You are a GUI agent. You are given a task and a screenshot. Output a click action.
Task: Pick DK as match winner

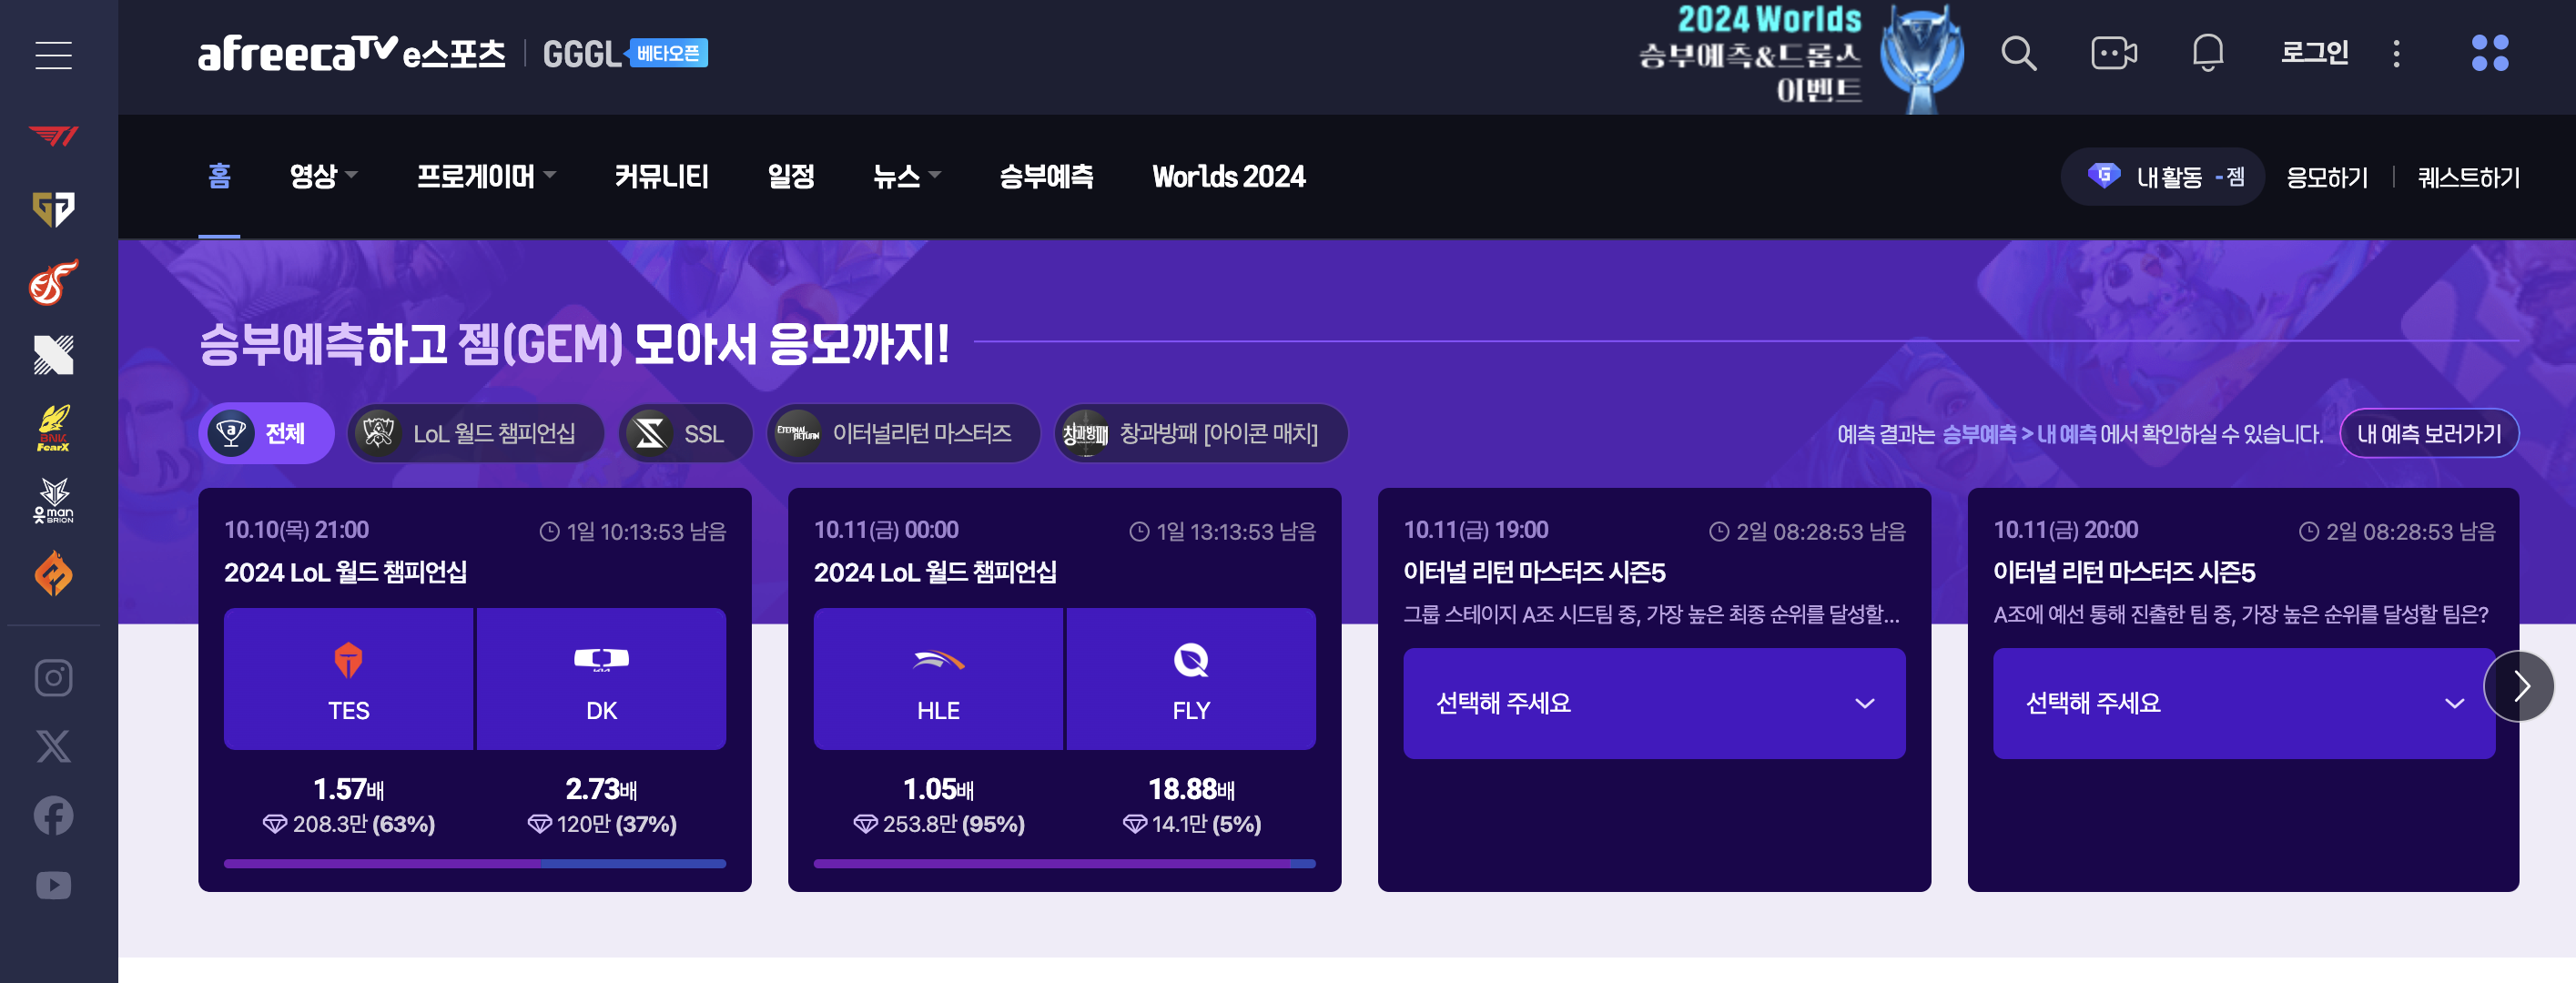(601, 679)
